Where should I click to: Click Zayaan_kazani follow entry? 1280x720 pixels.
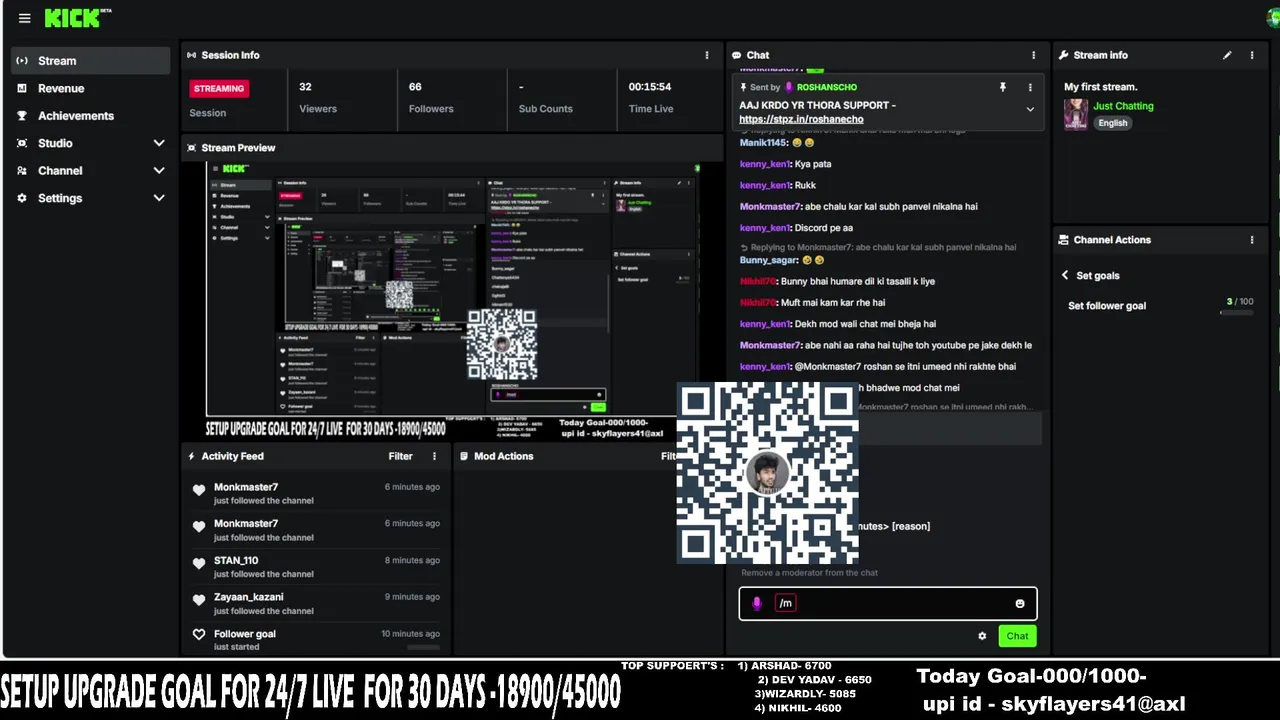[x=316, y=604]
